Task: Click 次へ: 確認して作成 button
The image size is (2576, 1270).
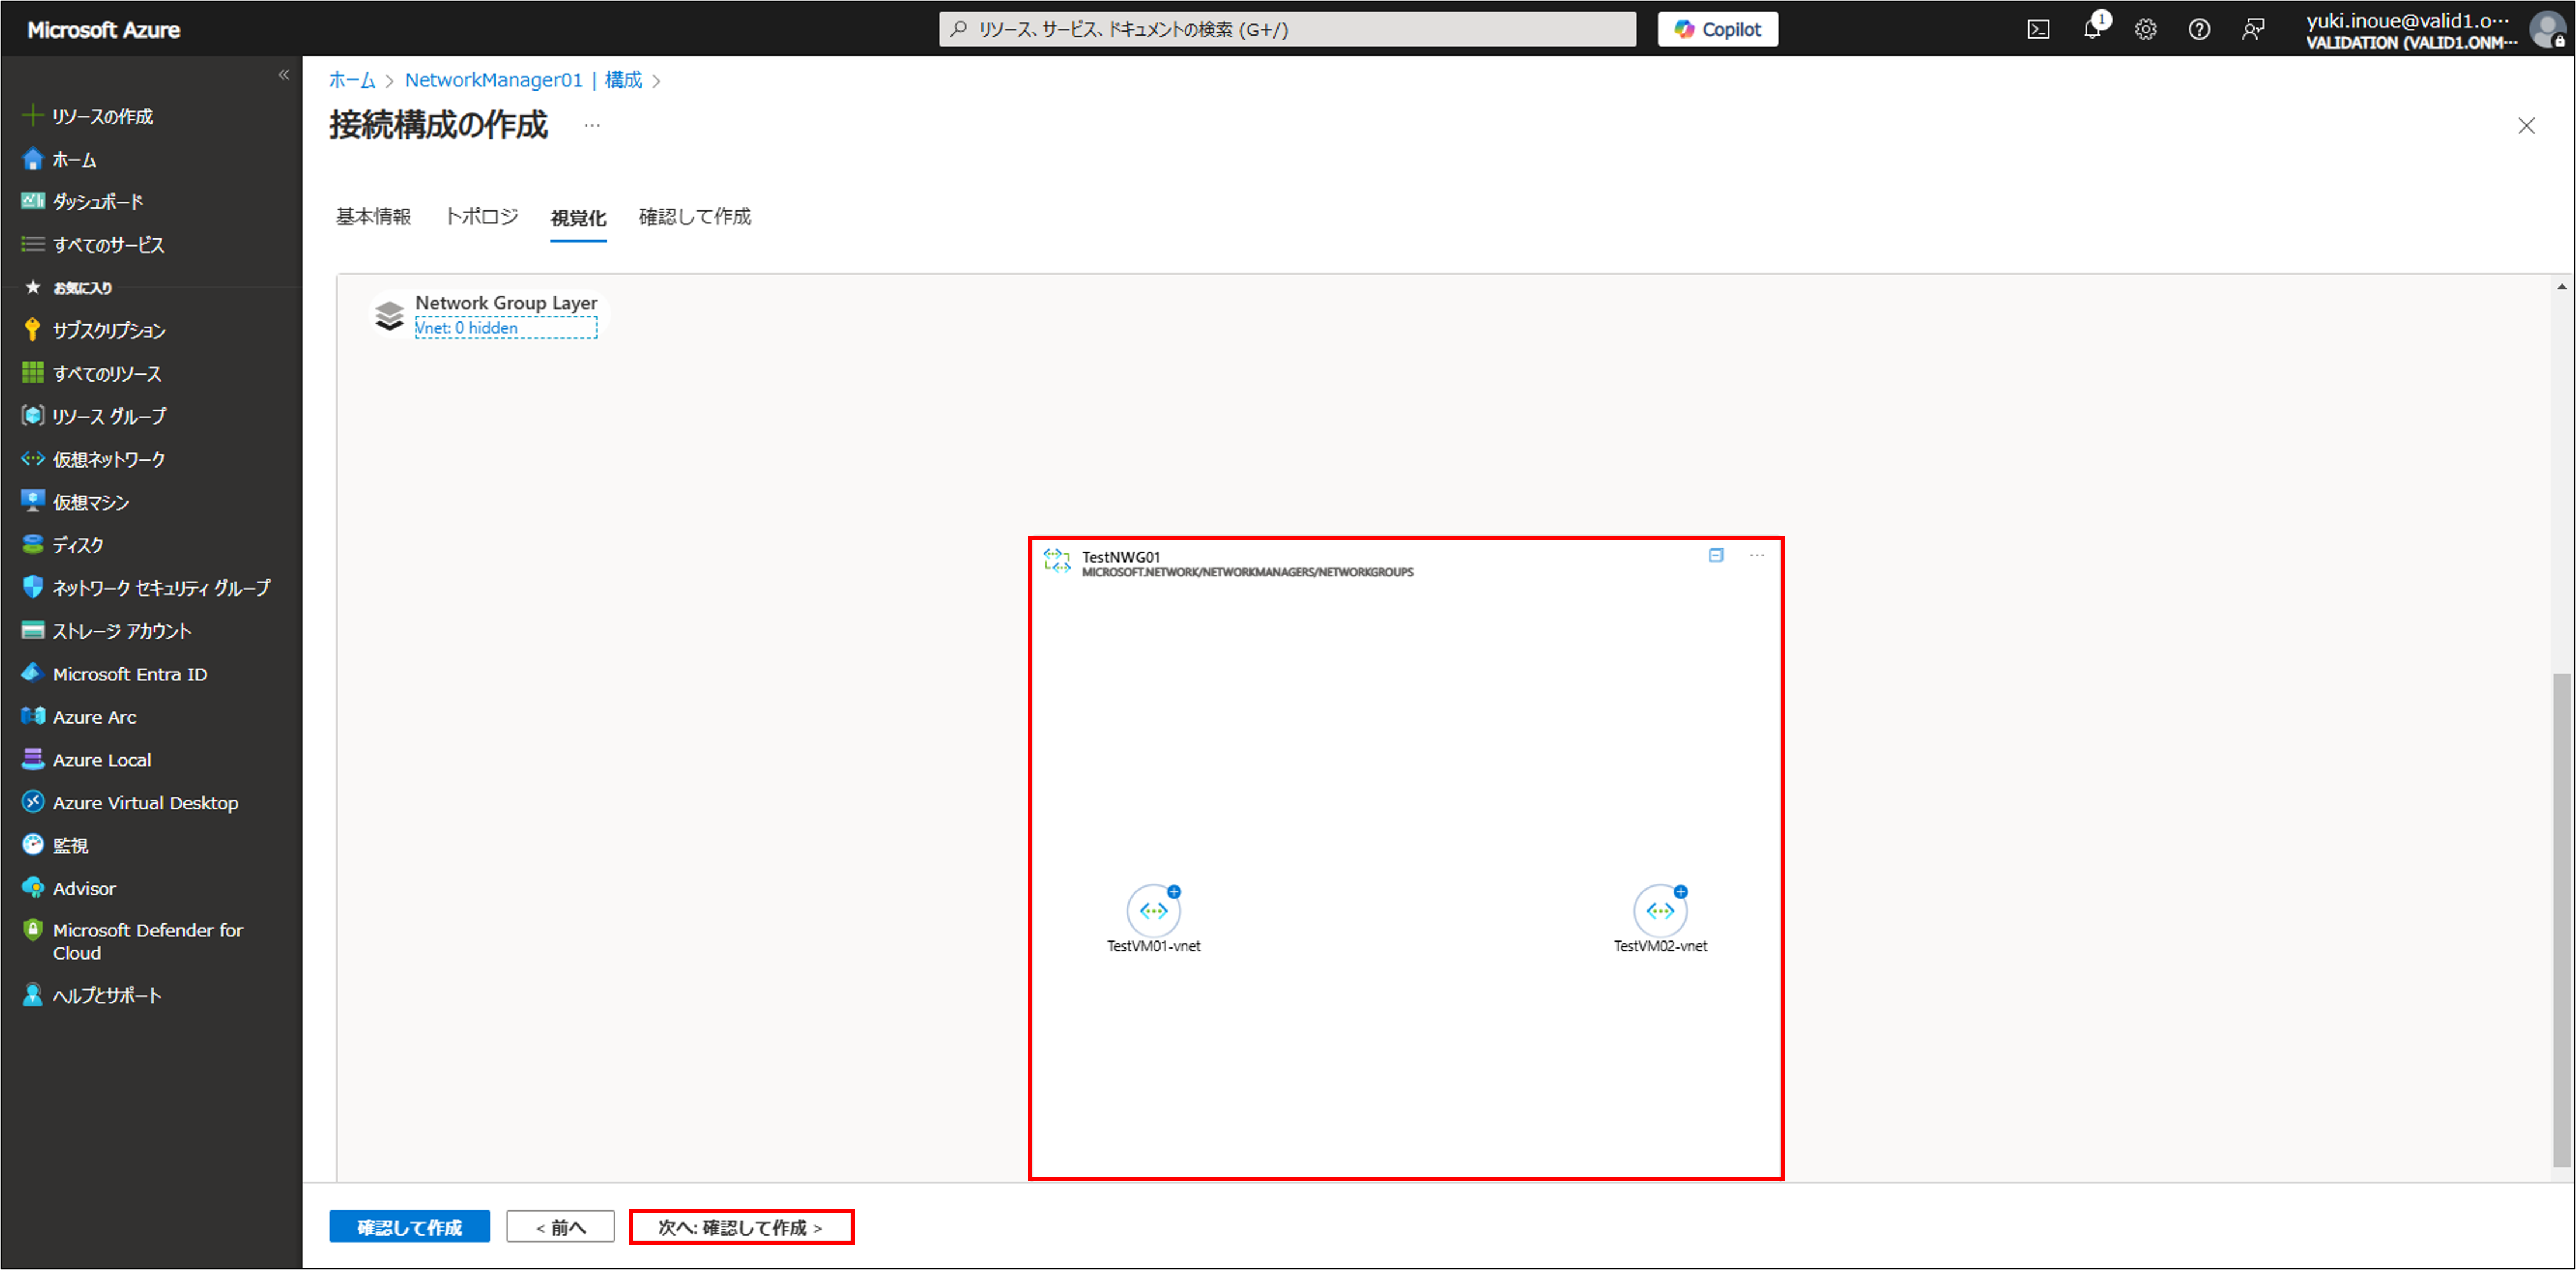Action: click(741, 1227)
